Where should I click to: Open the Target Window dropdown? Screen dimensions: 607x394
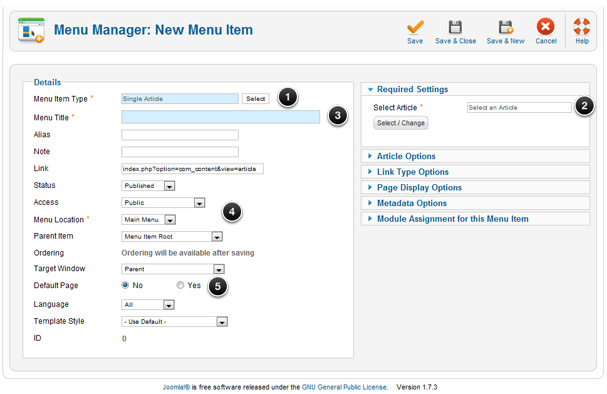point(173,269)
